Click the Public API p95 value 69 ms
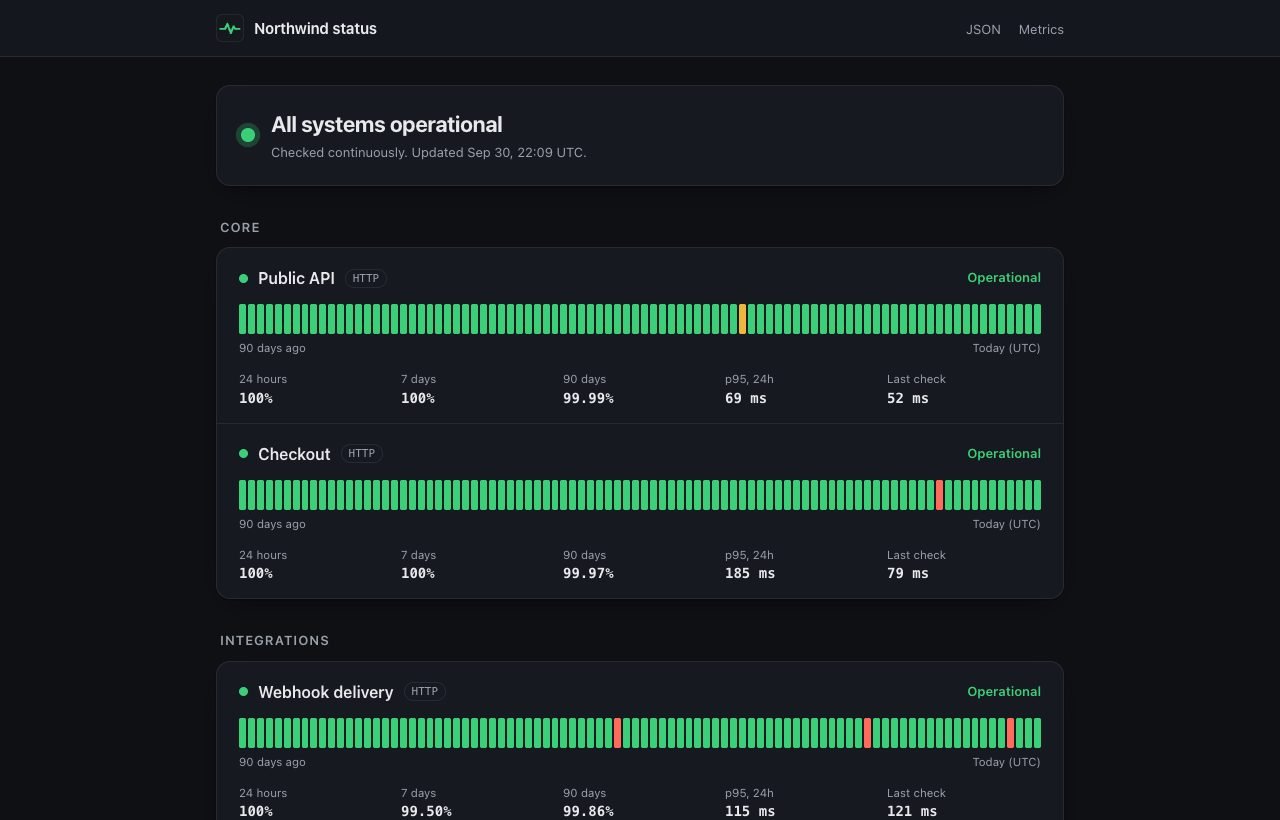Image resolution: width=1280 pixels, height=820 pixels. [746, 398]
